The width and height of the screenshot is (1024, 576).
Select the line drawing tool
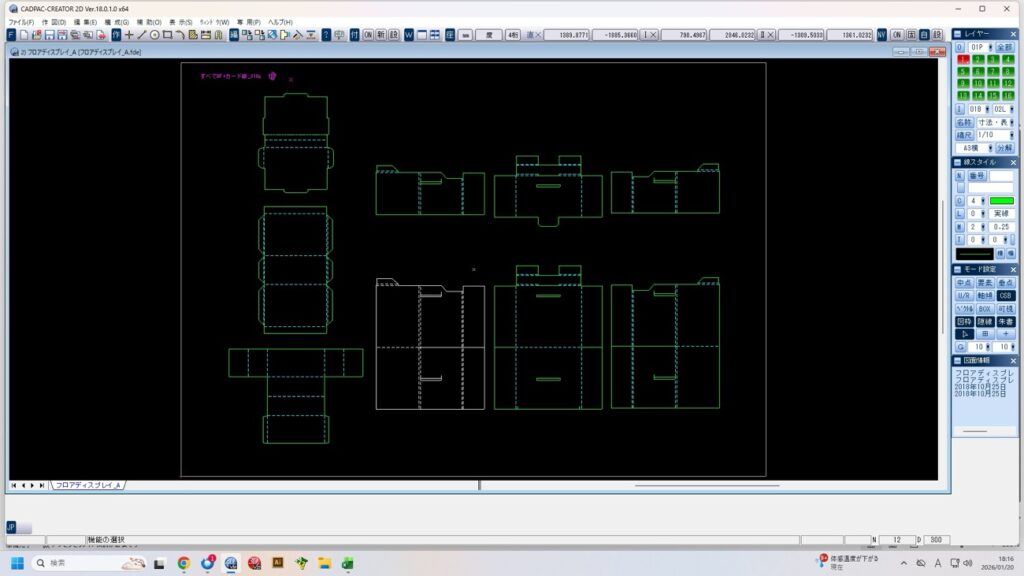point(141,35)
